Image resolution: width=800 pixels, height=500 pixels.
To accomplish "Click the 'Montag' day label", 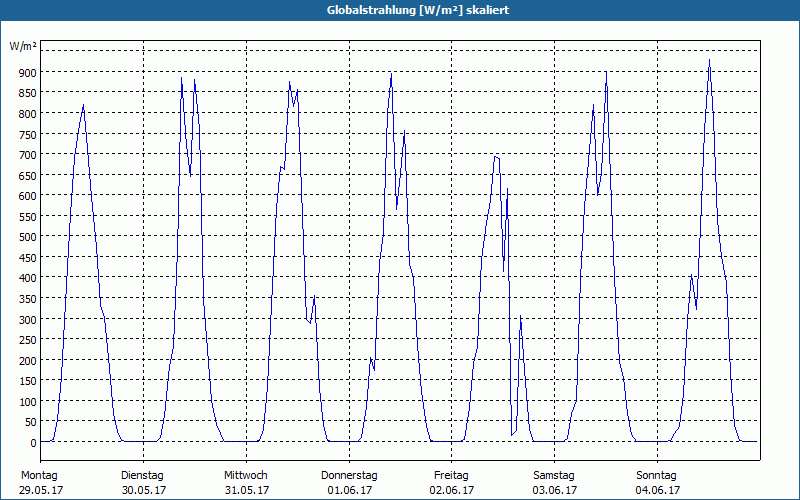I will [39, 476].
